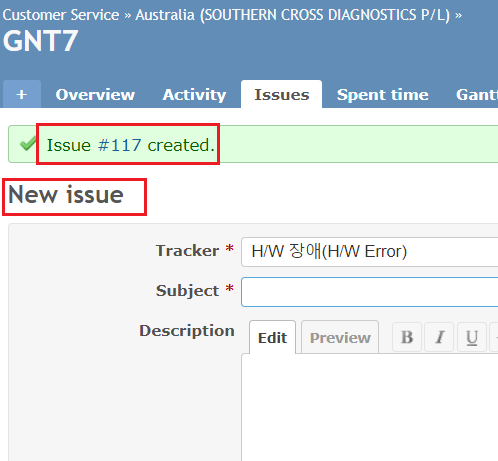
Task: Click inside the Description text area
Action: [369, 407]
